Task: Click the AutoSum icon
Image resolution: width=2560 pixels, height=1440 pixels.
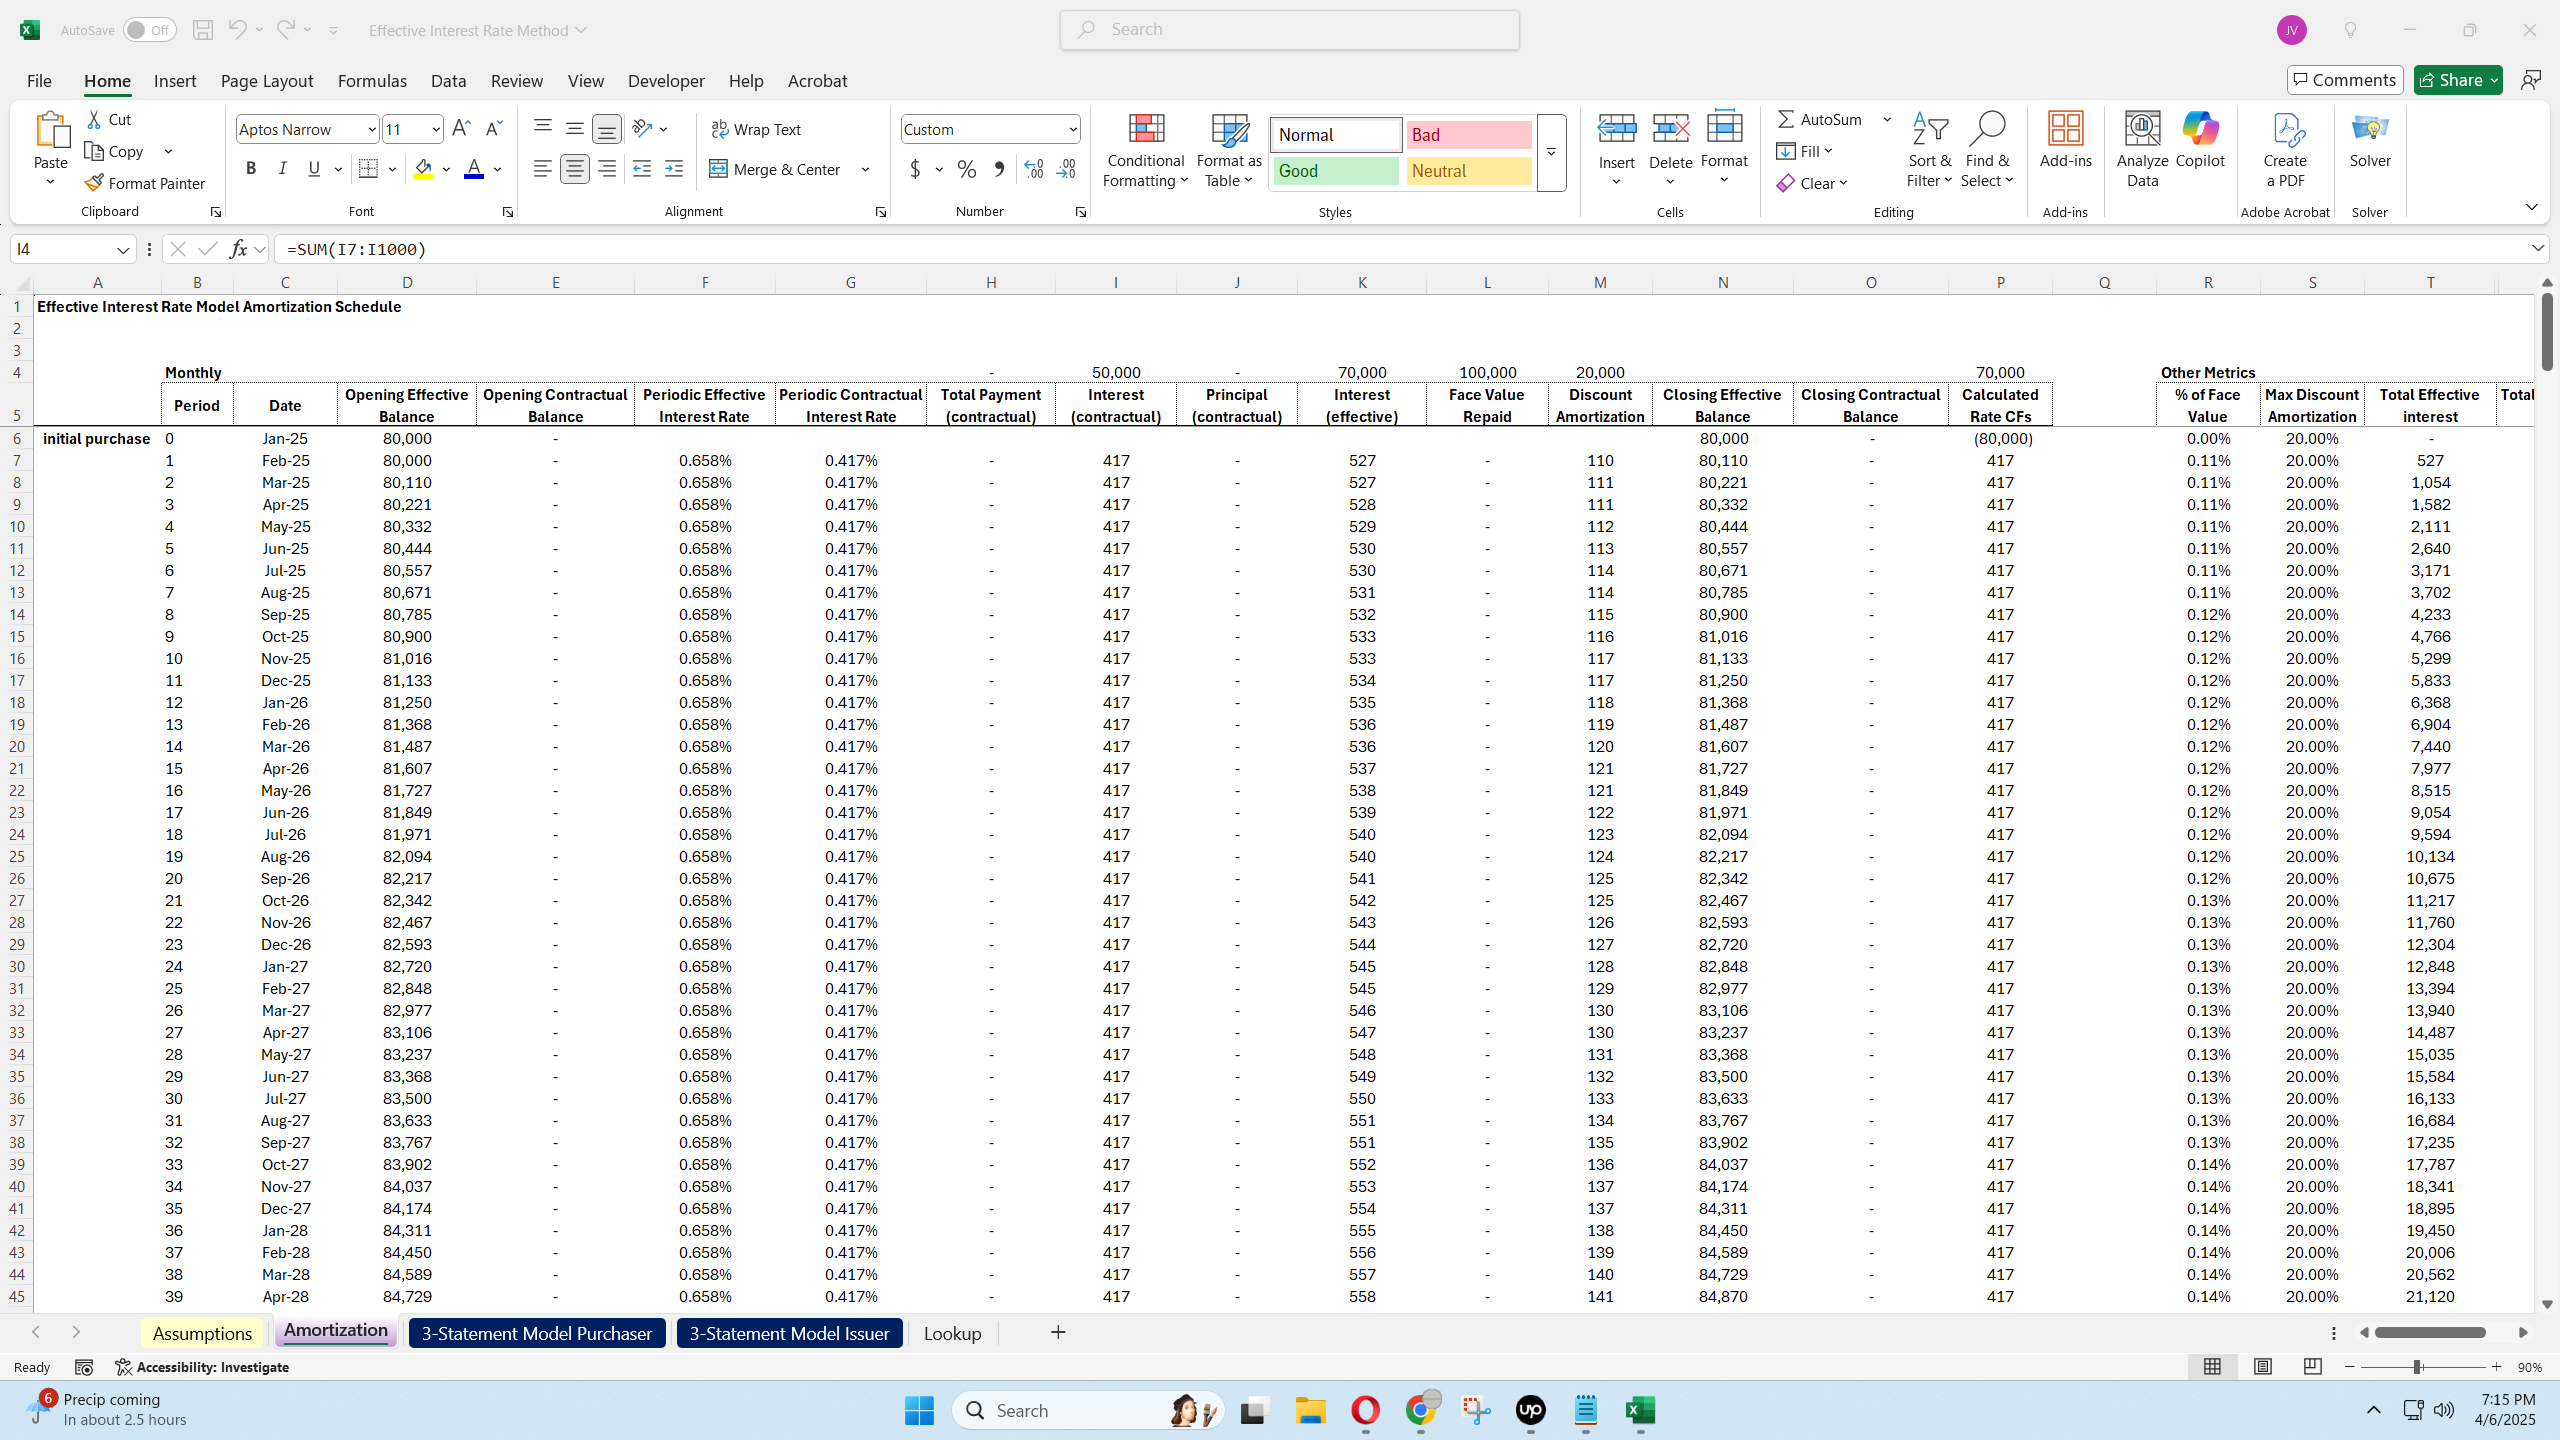Action: coord(1787,118)
